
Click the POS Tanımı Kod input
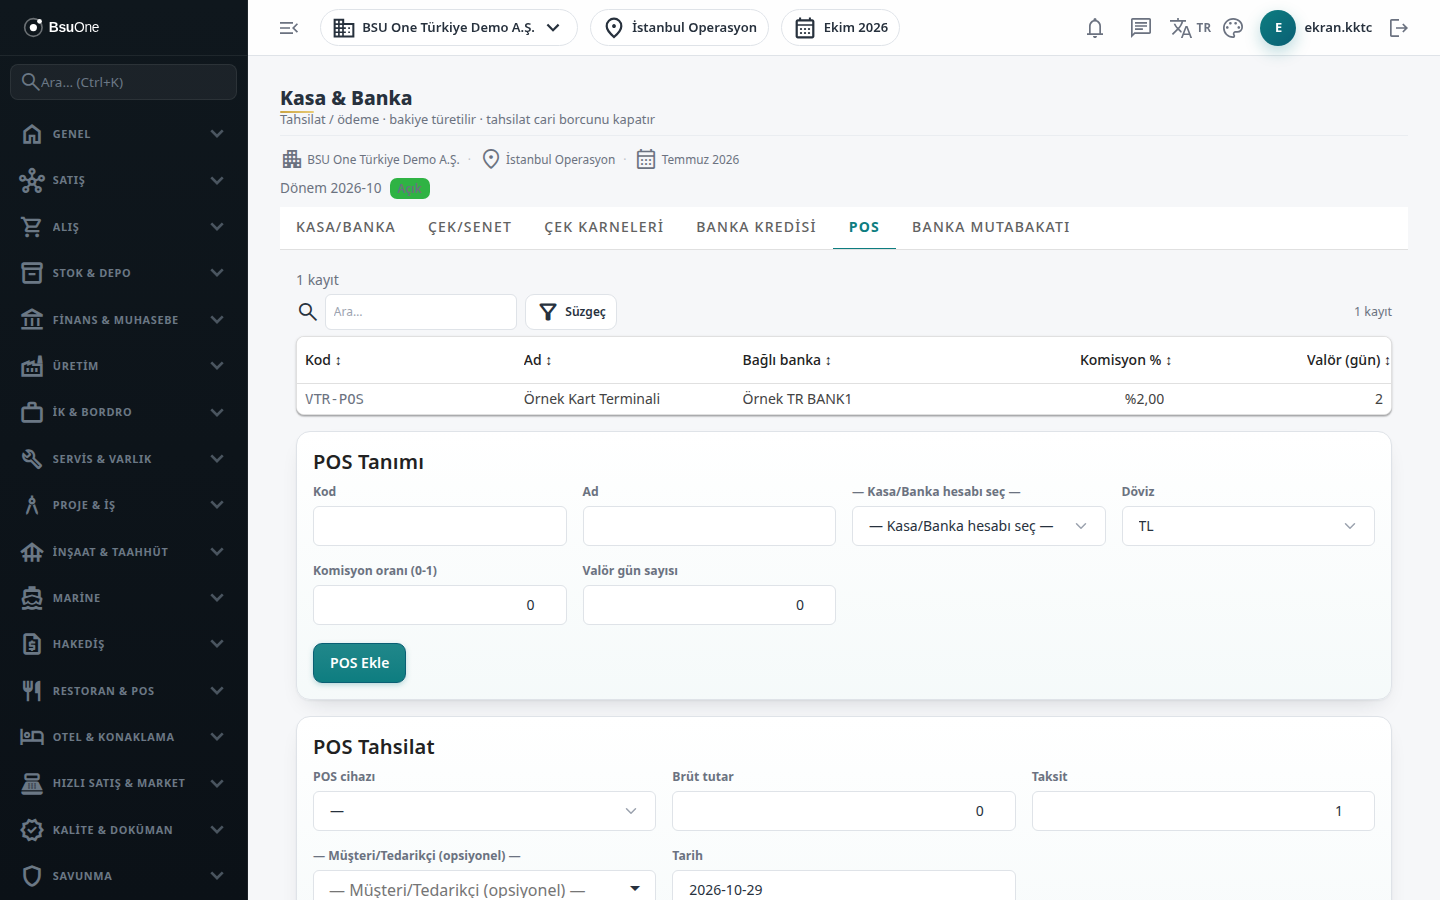tap(440, 526)
